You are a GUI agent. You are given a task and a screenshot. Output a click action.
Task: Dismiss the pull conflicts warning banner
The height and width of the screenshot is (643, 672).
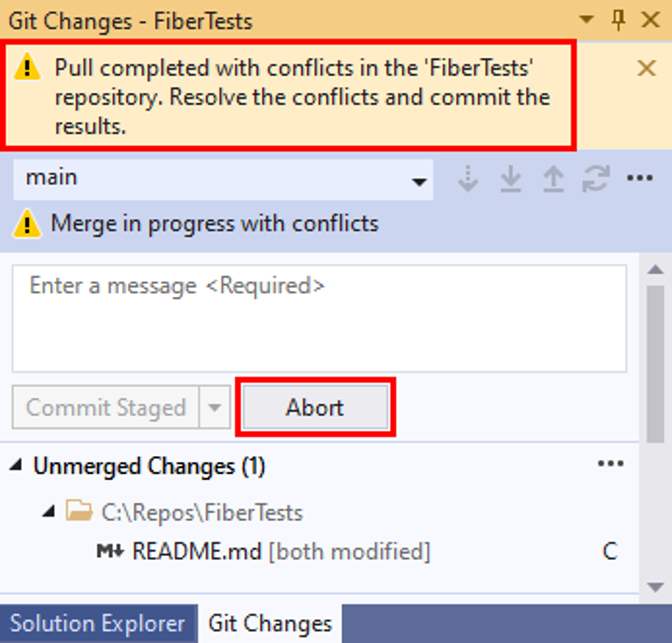click(x=646, y=68)
